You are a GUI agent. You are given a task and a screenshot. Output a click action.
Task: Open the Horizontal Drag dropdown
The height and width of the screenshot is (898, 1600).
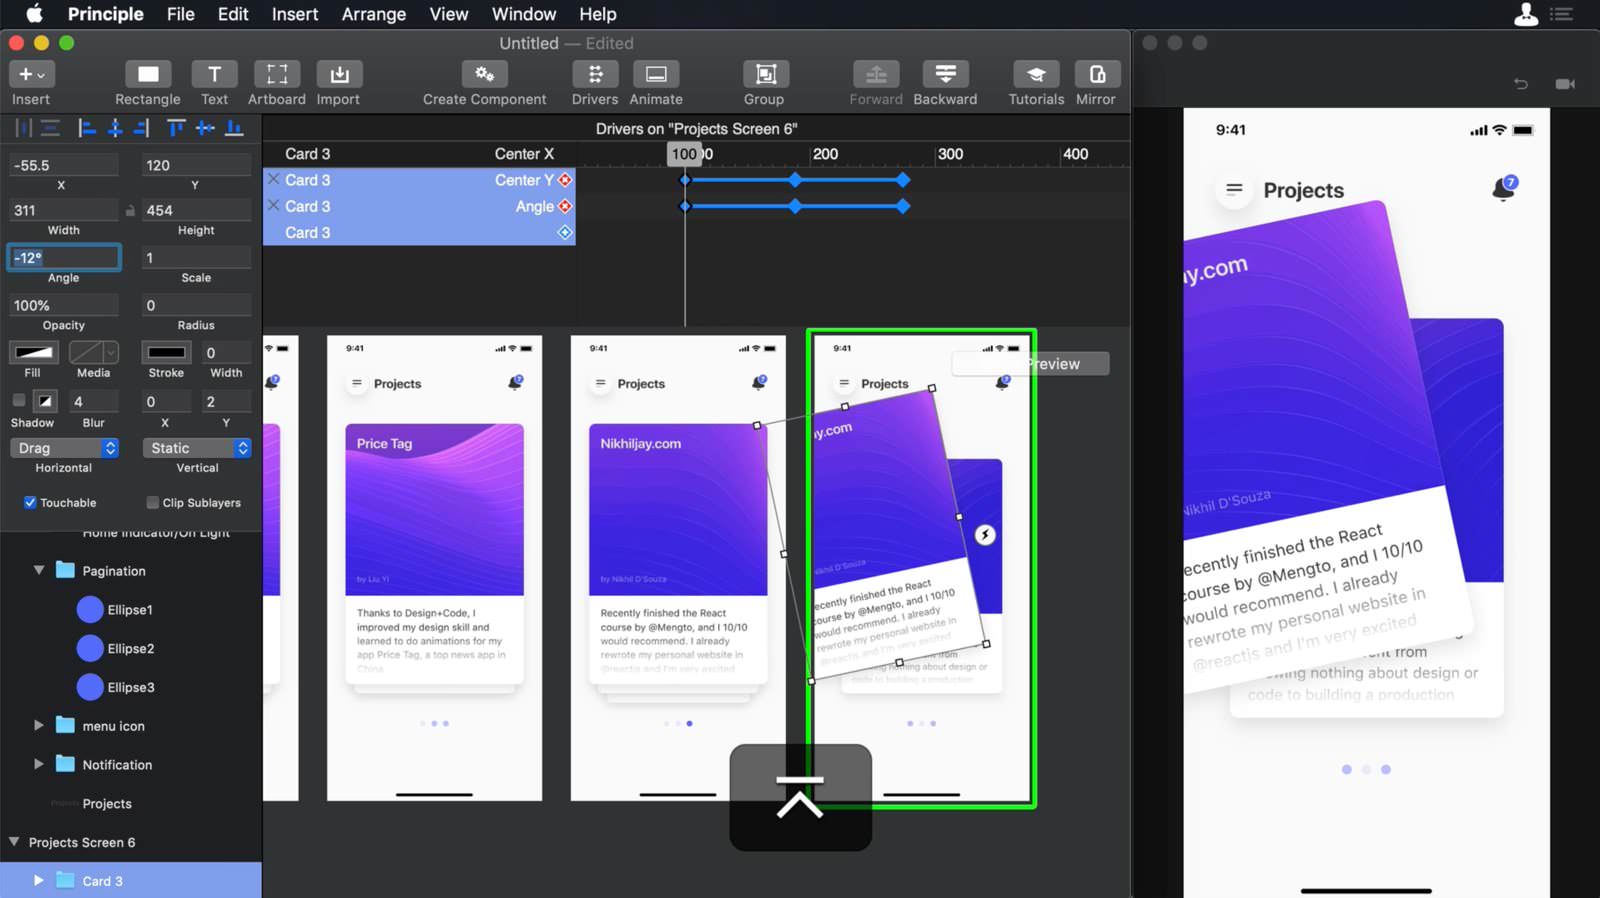tap(64, 448)
